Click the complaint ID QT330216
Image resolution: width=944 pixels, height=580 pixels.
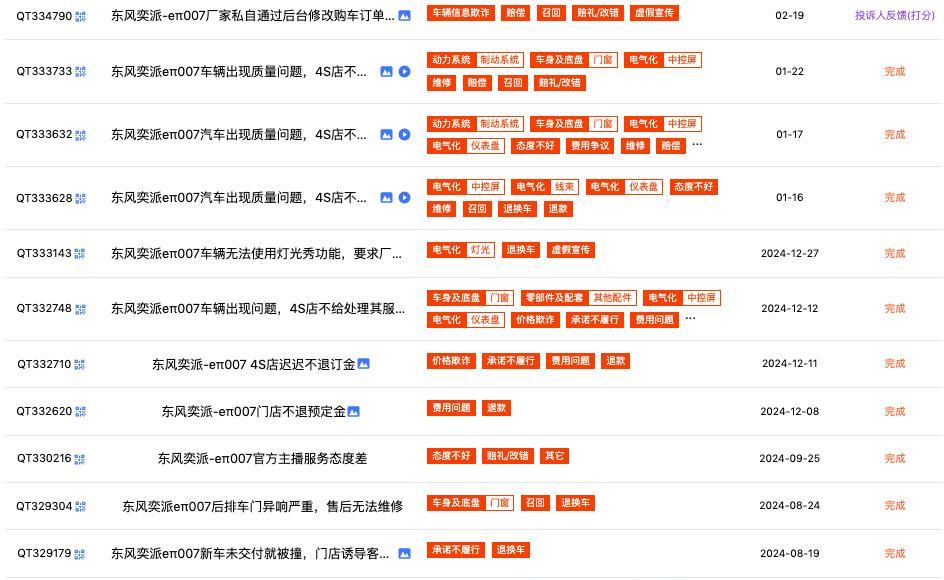(x=44, y=459)
